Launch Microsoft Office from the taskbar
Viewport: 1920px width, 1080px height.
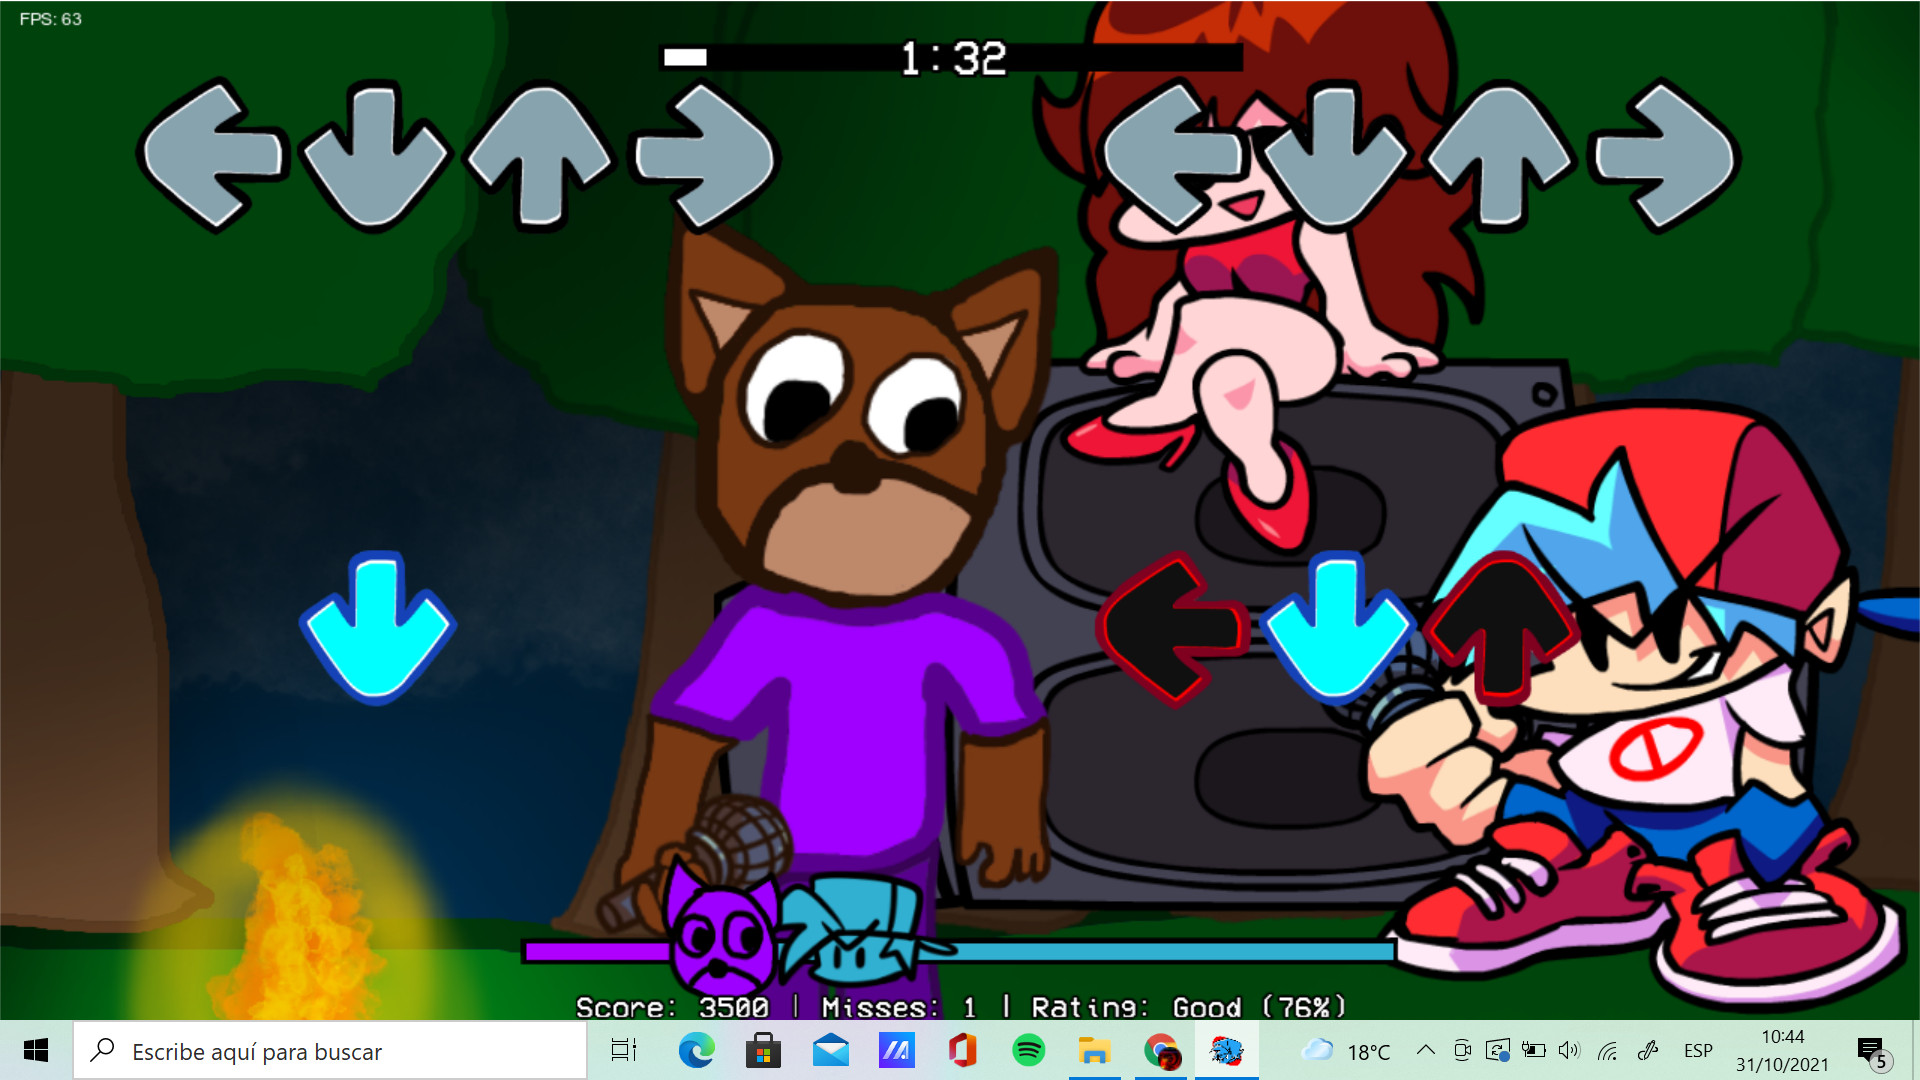coord(963,1051)
